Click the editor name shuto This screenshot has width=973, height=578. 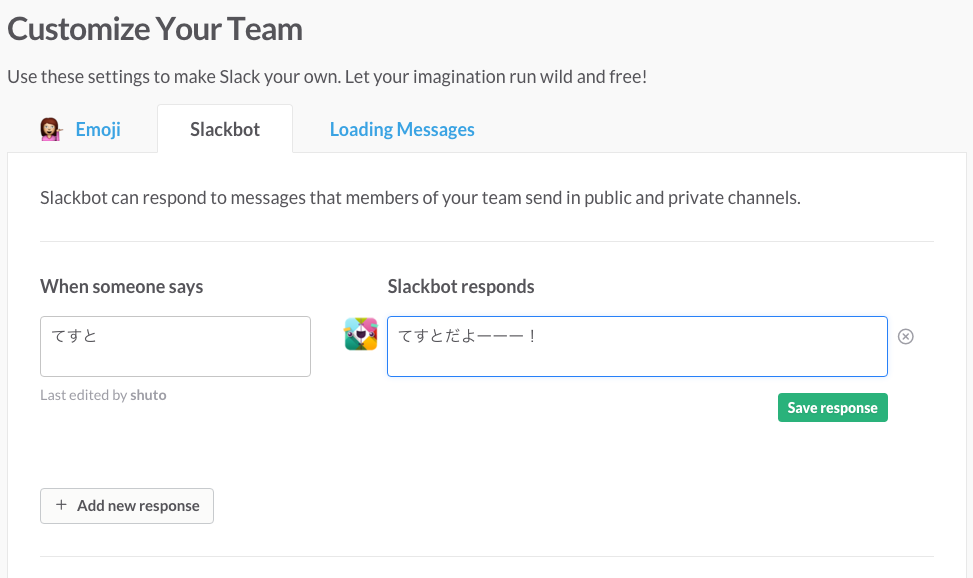point(148,394)
